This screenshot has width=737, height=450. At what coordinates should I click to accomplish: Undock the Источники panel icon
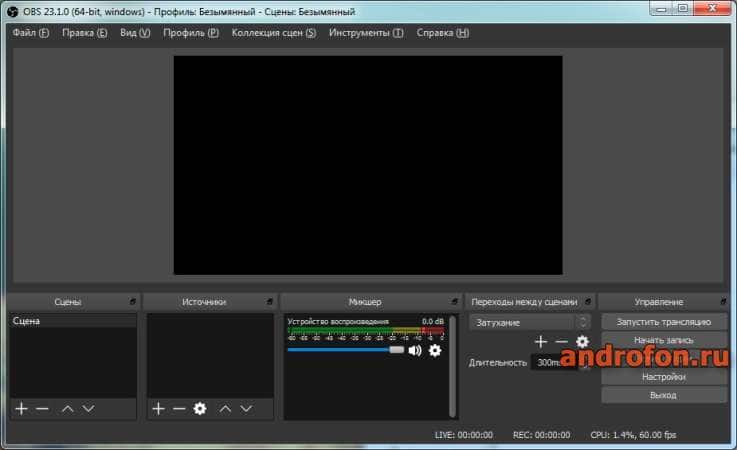(269, 301)
